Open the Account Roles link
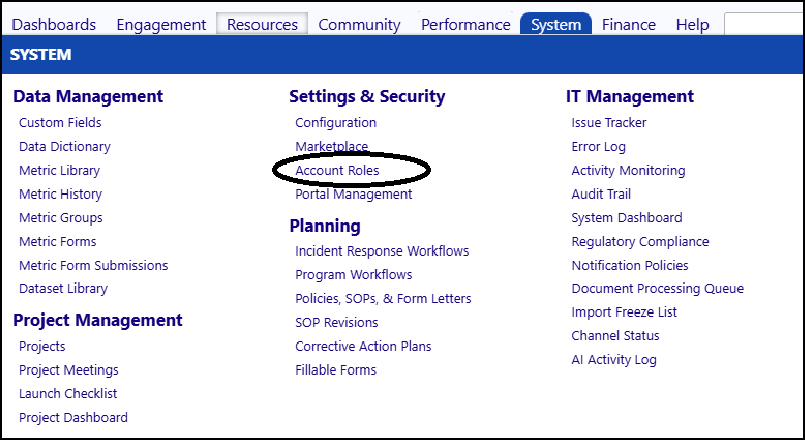The height and width of the screenshot is (440, 805). pos(337,170)
